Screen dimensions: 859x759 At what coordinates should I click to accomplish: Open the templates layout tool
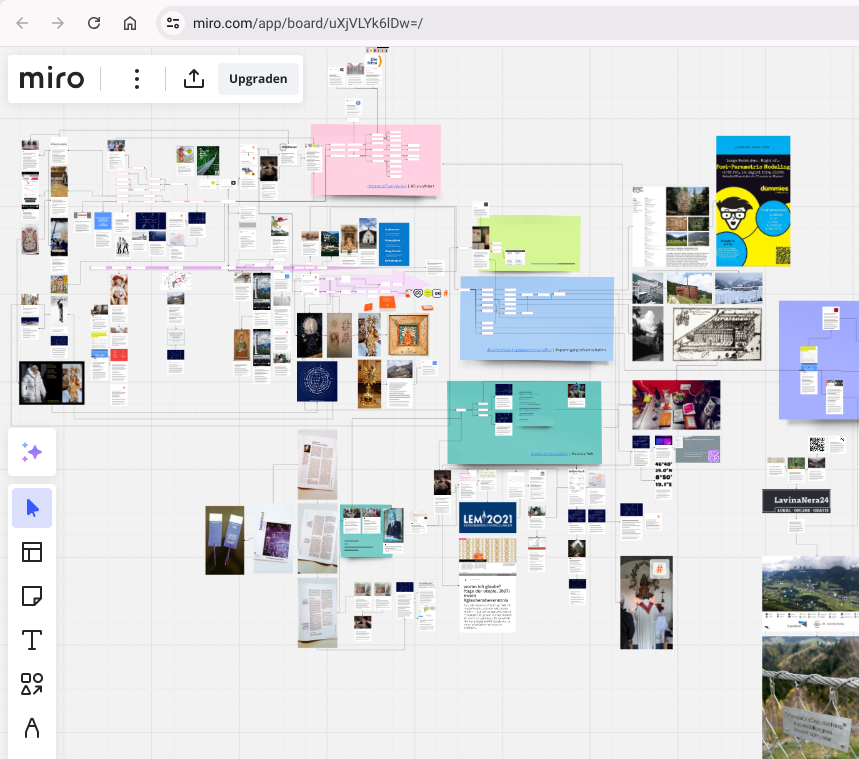32,552
